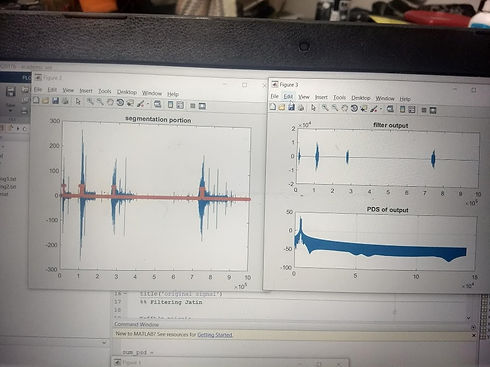Expand the left panel chevron dropdown
490x367 pixels.
click(x=104, y=342)
